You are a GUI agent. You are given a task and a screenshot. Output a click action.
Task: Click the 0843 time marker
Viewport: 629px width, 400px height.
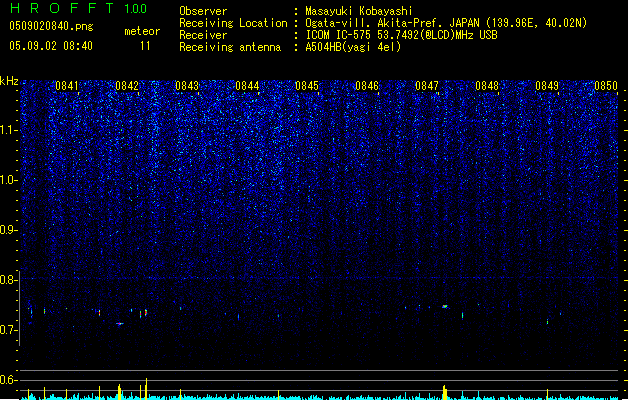(187, 86)
